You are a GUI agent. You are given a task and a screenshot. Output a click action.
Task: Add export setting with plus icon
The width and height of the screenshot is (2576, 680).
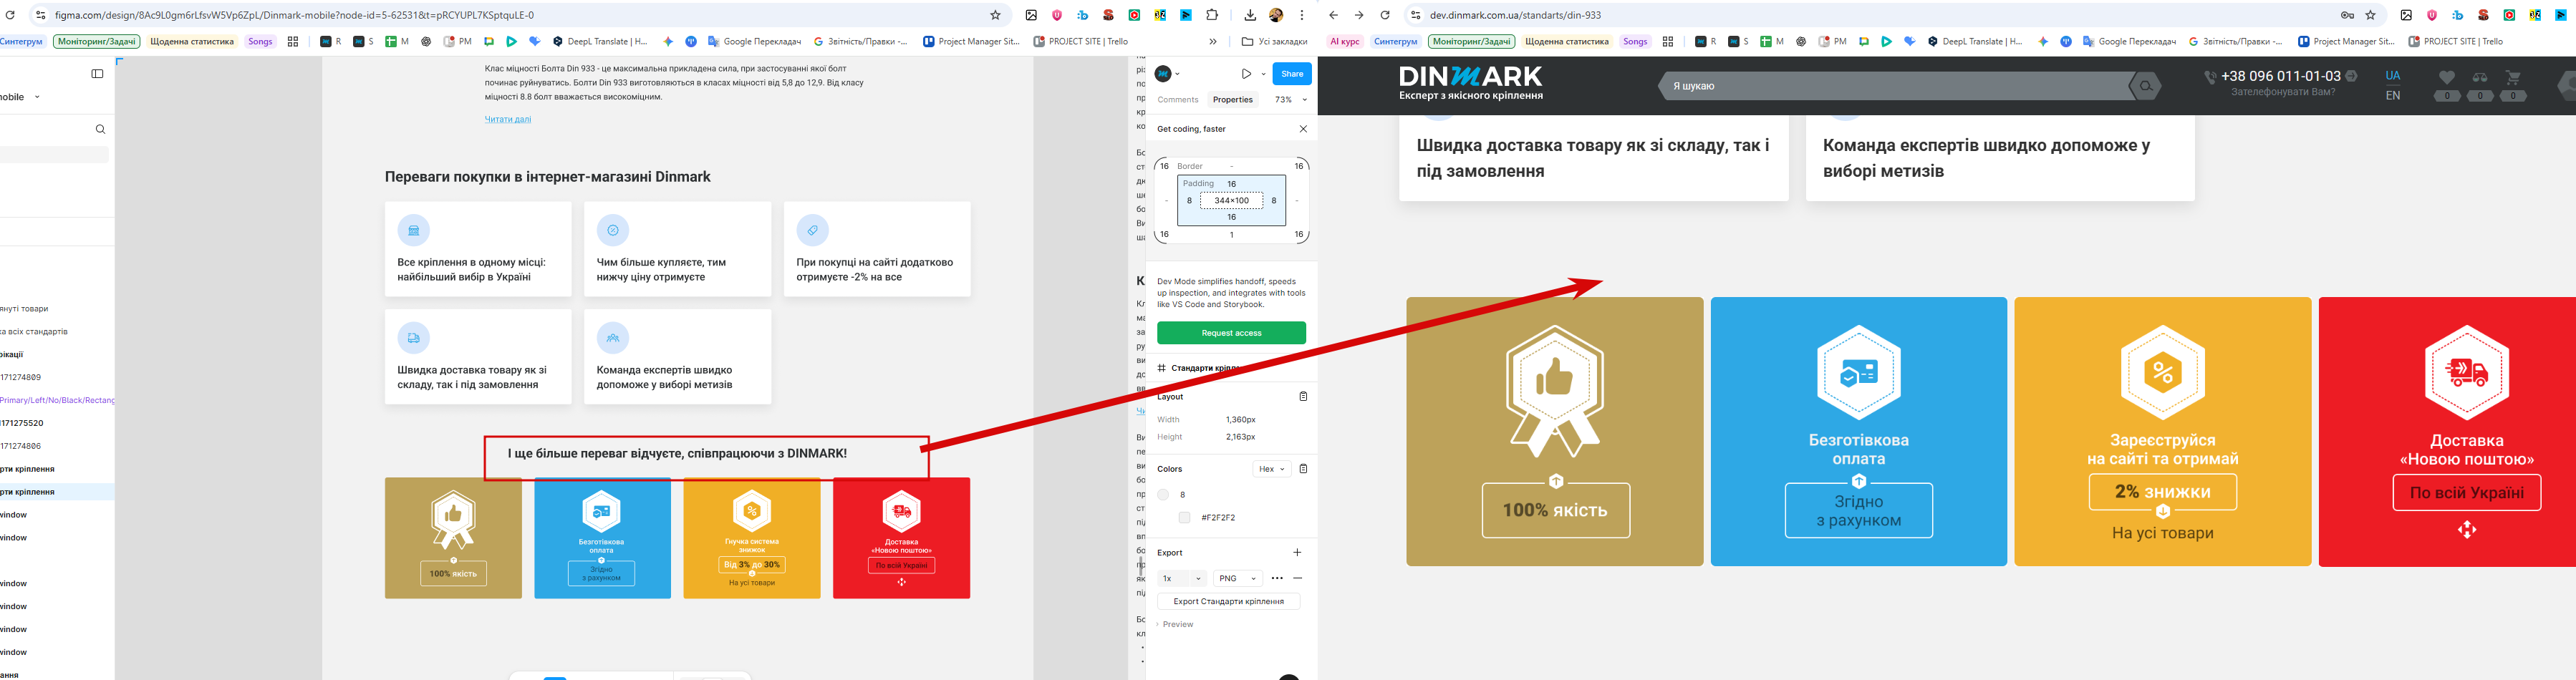[1297, 552]
